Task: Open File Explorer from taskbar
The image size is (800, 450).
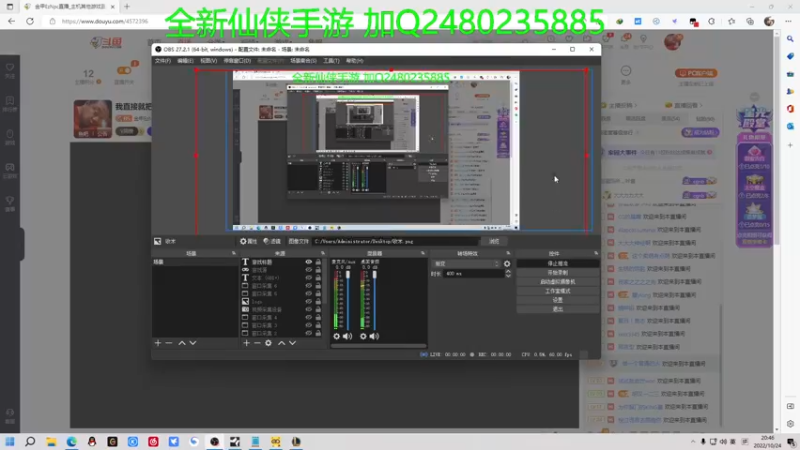Action: 51,441
